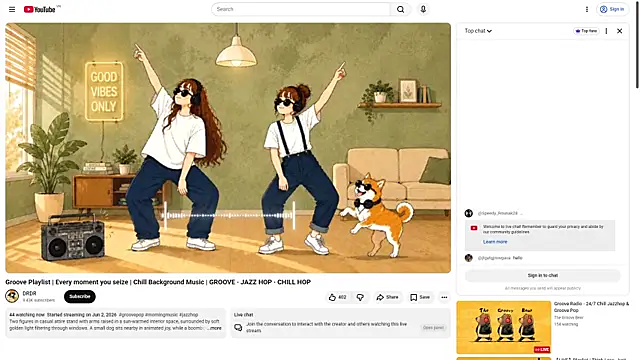The height and width of the screenshot is (360, 640).
Task: Open the #jazzhop hashtag
Action: pyautogui.click(x=188, y=315)
